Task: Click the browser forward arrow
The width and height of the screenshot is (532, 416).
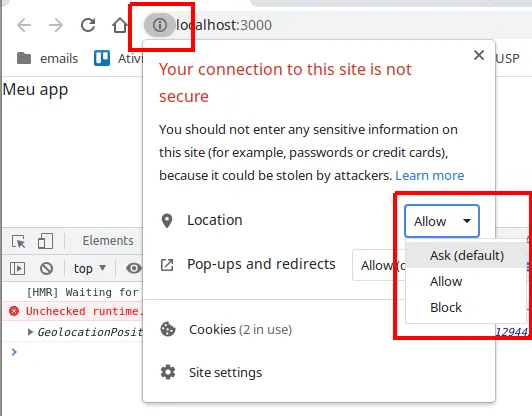Action: click(x=56, y=25)
